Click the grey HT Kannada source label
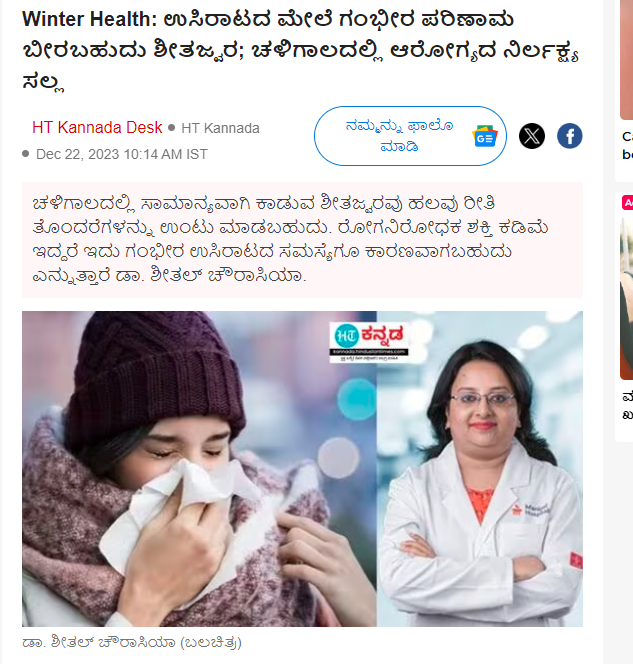The image size is (633, 664). coord(220,128)
